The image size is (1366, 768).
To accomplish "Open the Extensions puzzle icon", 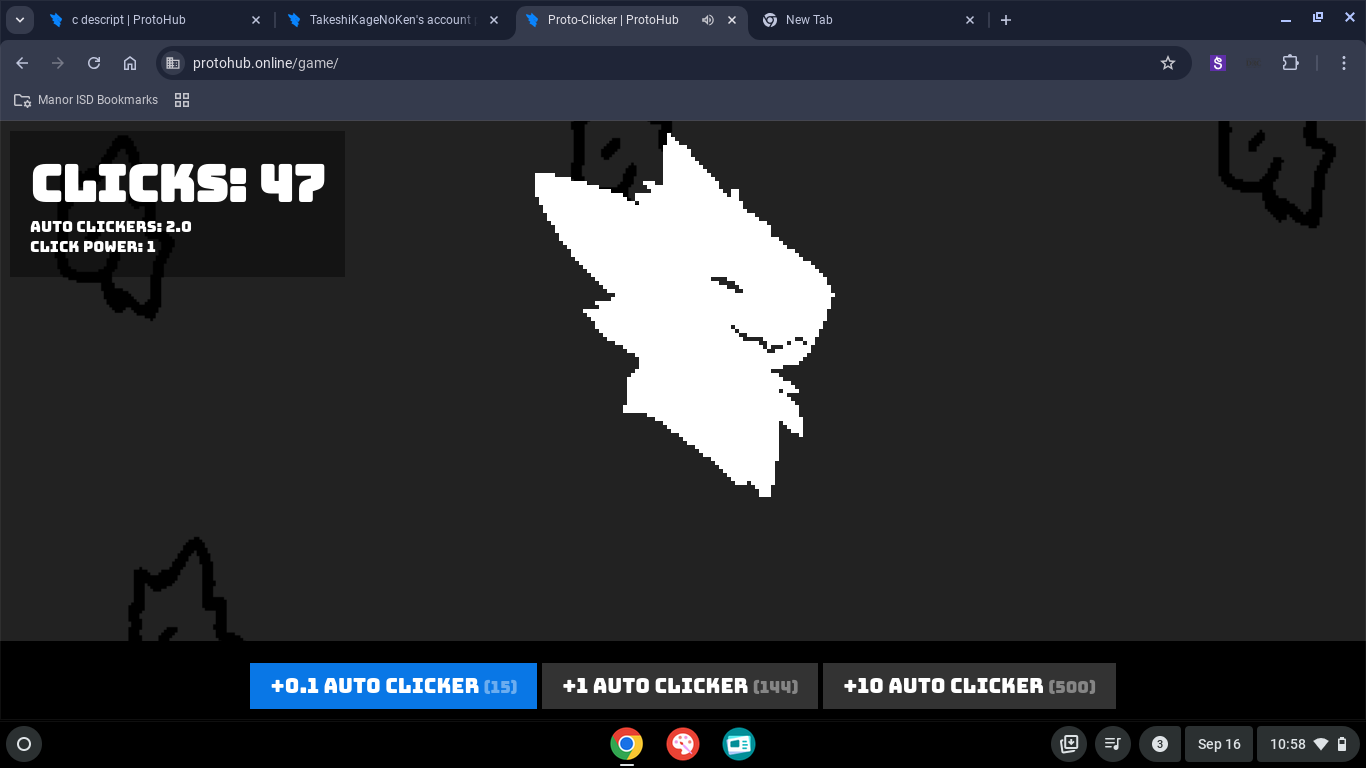I will [x=1291, y=63].
